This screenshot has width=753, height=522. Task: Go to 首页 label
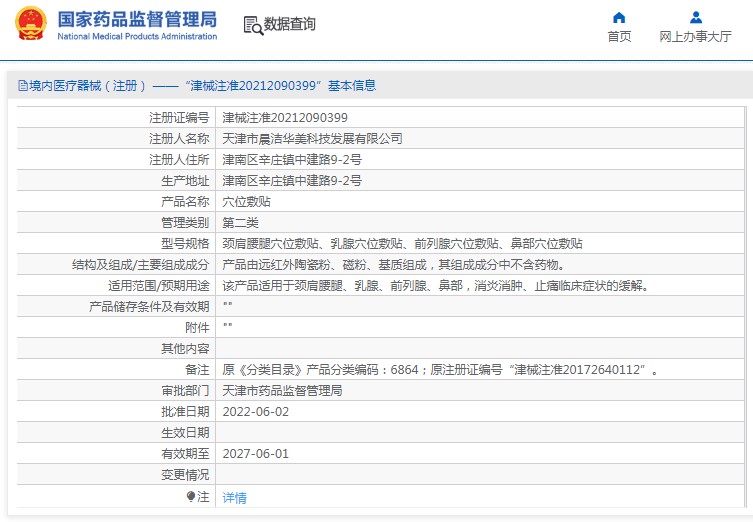619,36
